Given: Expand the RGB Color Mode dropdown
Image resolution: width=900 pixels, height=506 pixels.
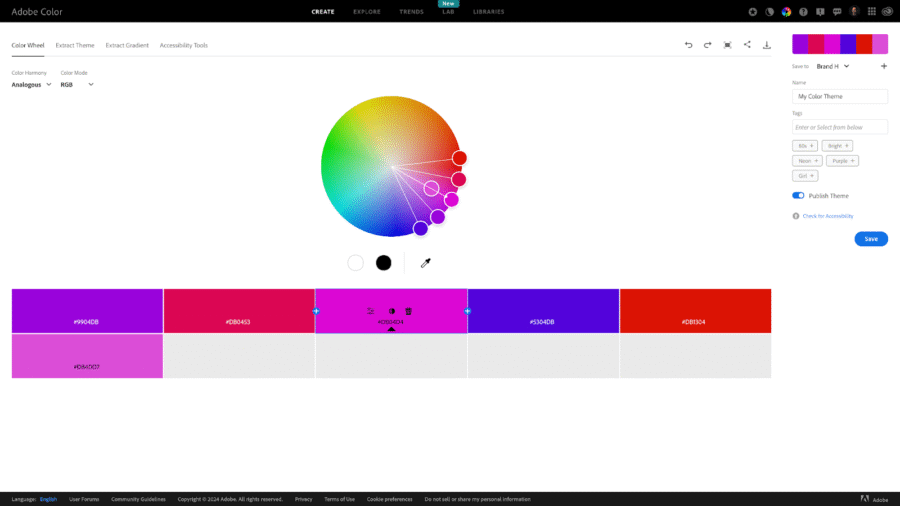Looking at the screenshot, I should point(77,85).
